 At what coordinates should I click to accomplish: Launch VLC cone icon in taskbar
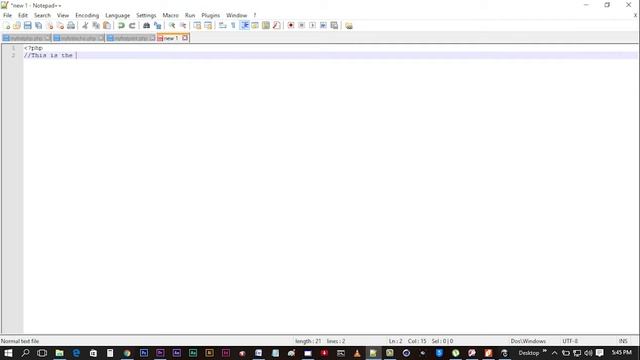(357, 353)
